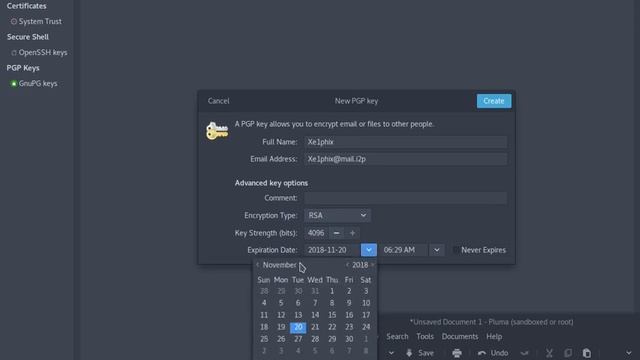Choose November 21 in the calendar
Image resolution: width=640 pixels, height=360 pixels.
pyautogui.click(x=315, y=327)
